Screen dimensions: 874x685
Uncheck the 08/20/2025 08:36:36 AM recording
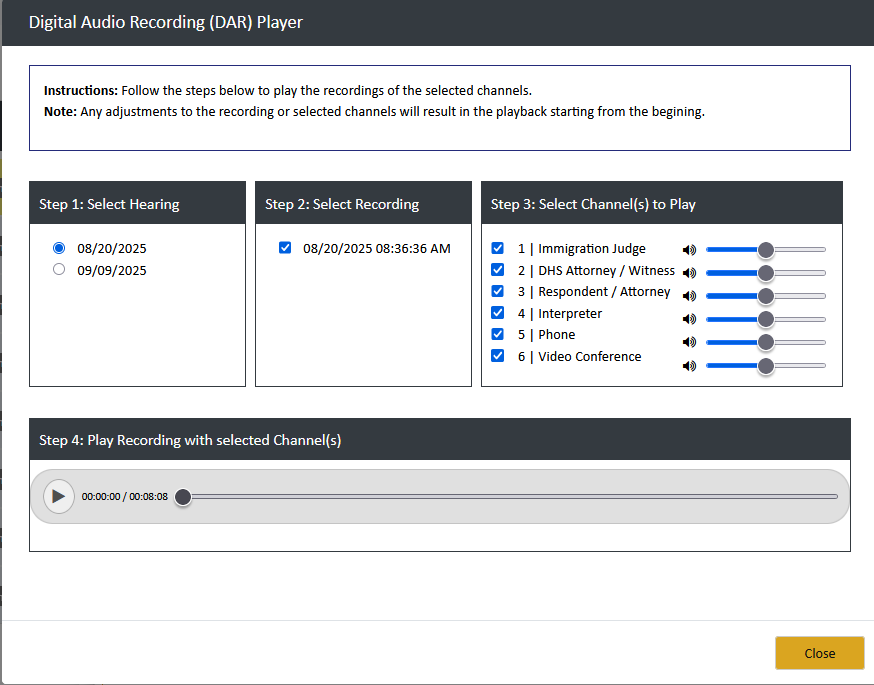click(x=285, y=247)
